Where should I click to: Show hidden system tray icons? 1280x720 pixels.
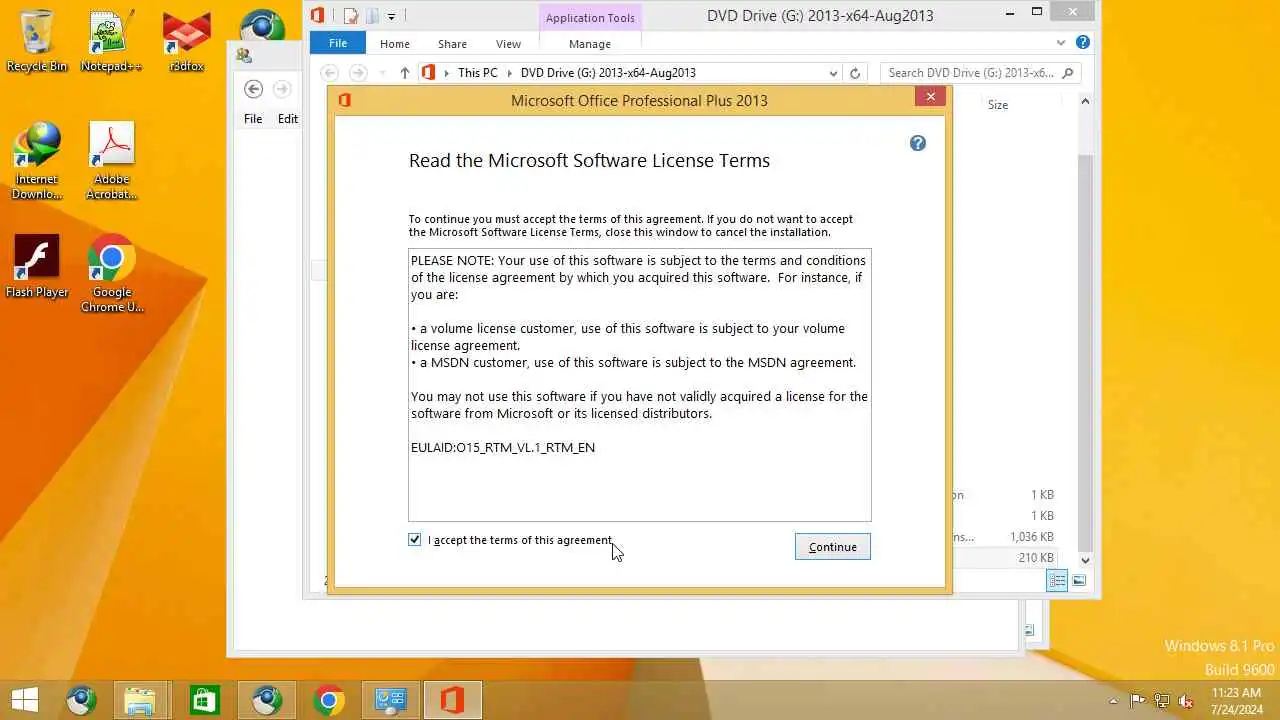click(x=1114, y=700)
